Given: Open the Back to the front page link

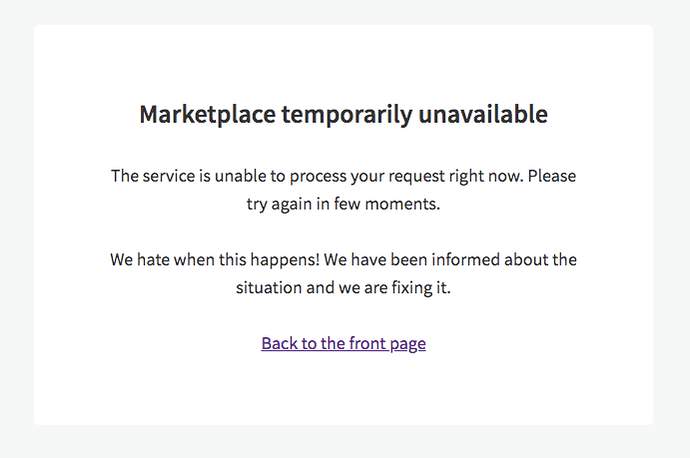Looking at the screenshot, I should tap(343, 344).
